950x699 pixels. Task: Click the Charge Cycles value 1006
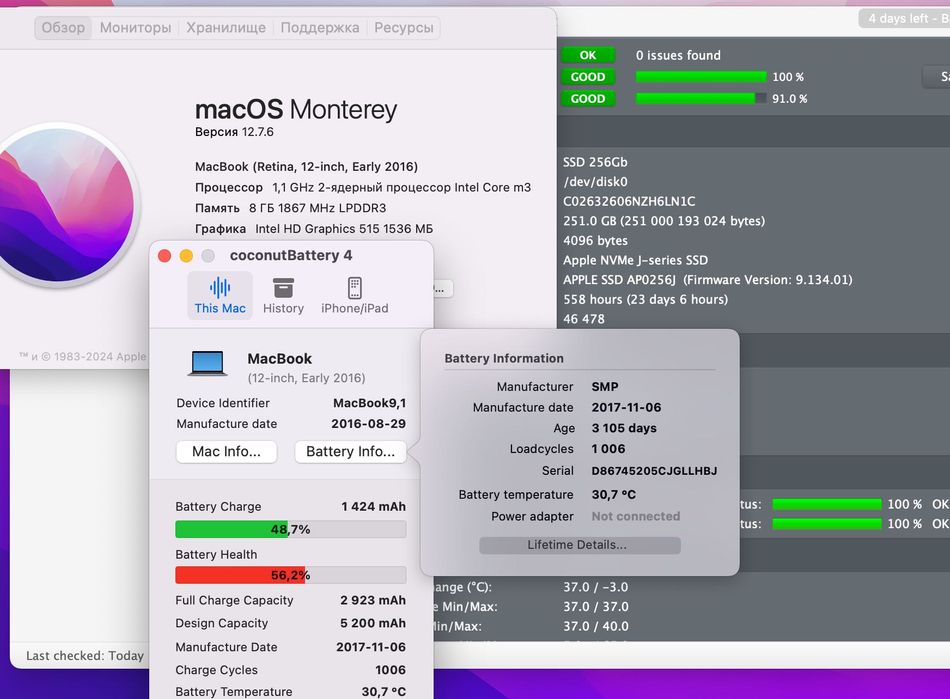tap(390, 670)
